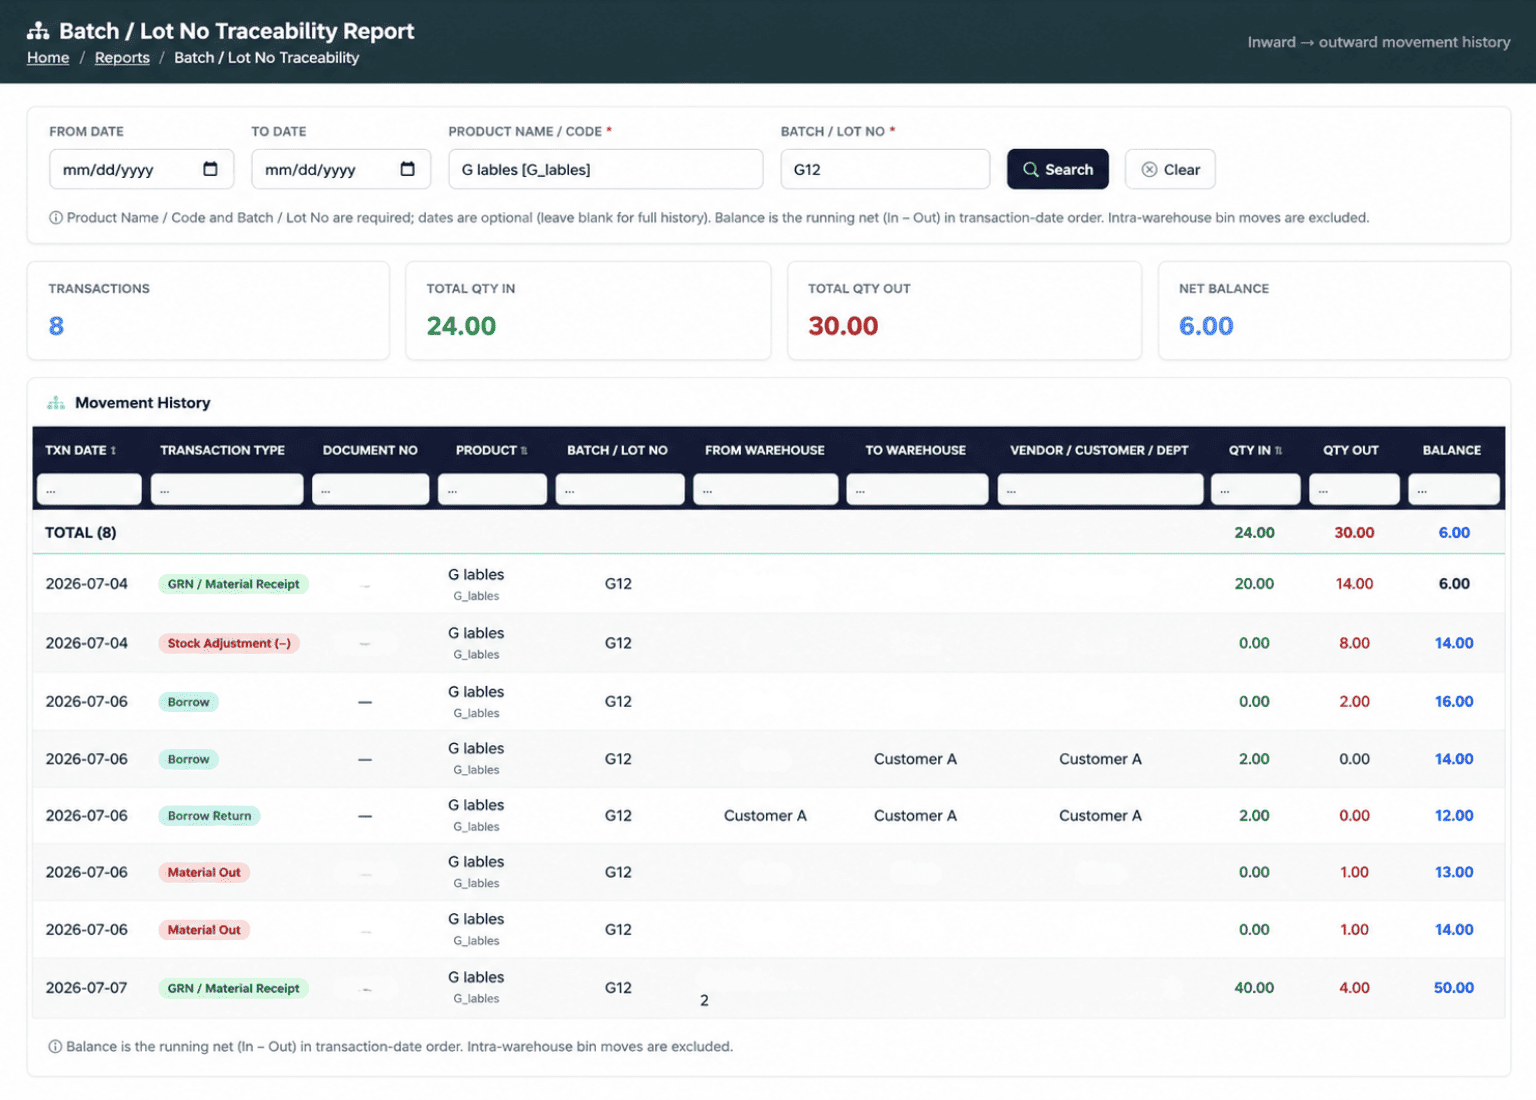Click the VENDOR / CUSTOMER / DEPT column header
This screenshot has height=1100, width=1536.
1099,451
